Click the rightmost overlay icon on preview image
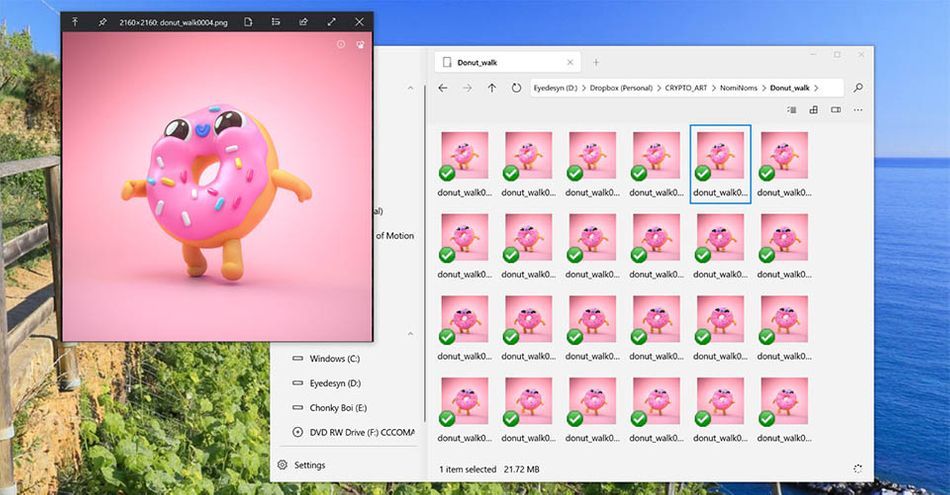 click(x=360, y=44)
